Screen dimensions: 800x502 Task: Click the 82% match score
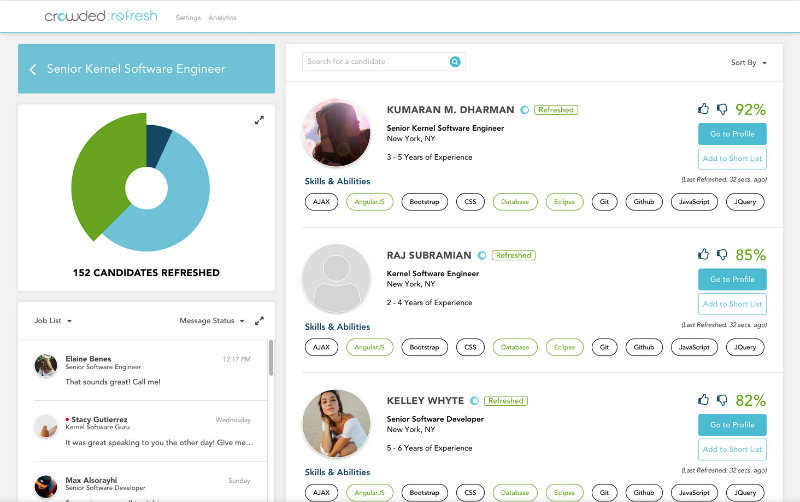coord(751,400)
